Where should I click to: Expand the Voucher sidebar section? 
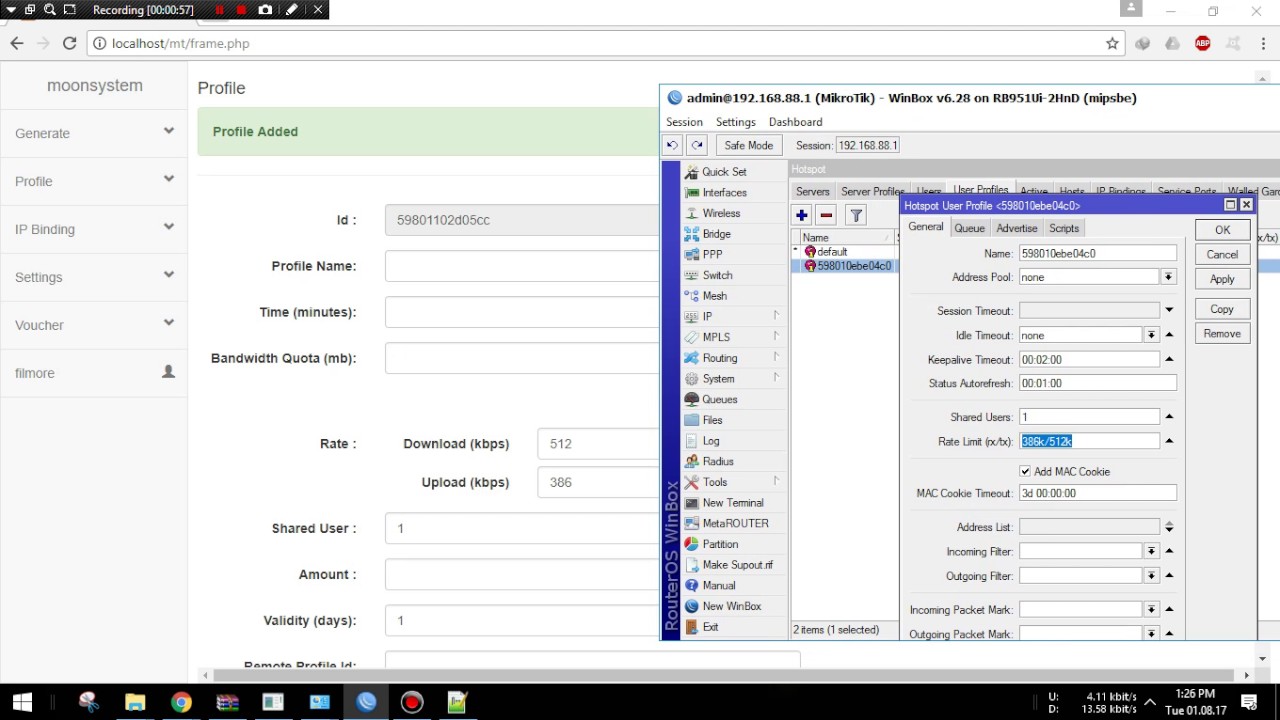[94, 325]
